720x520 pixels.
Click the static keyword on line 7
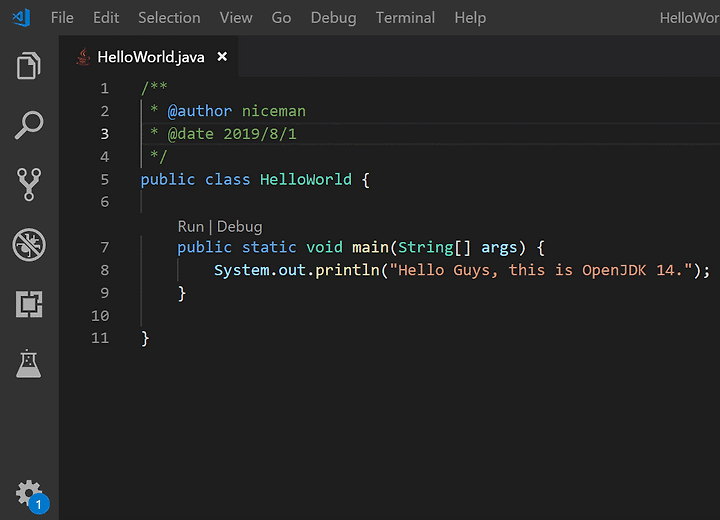[x=269, y=248]
